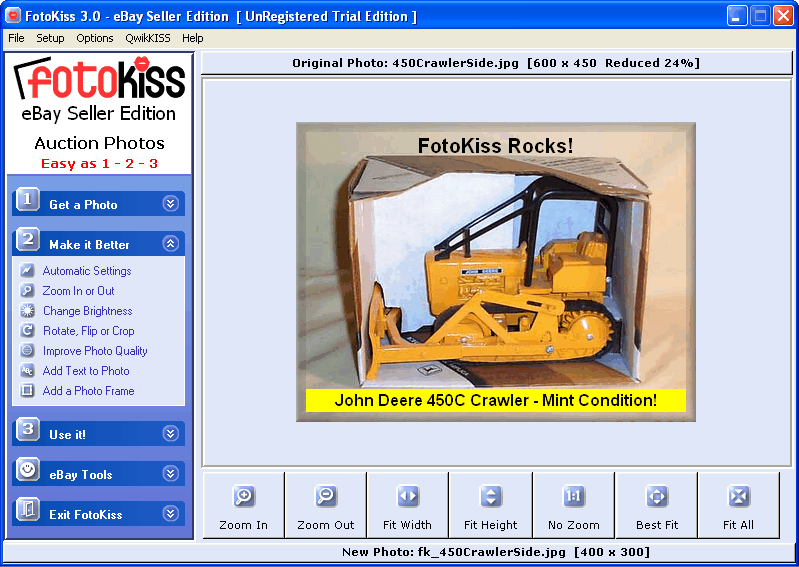Screen dimensions: 799x567
Task: Open the Rotate, Flip or Crop link
Action: 89,331
